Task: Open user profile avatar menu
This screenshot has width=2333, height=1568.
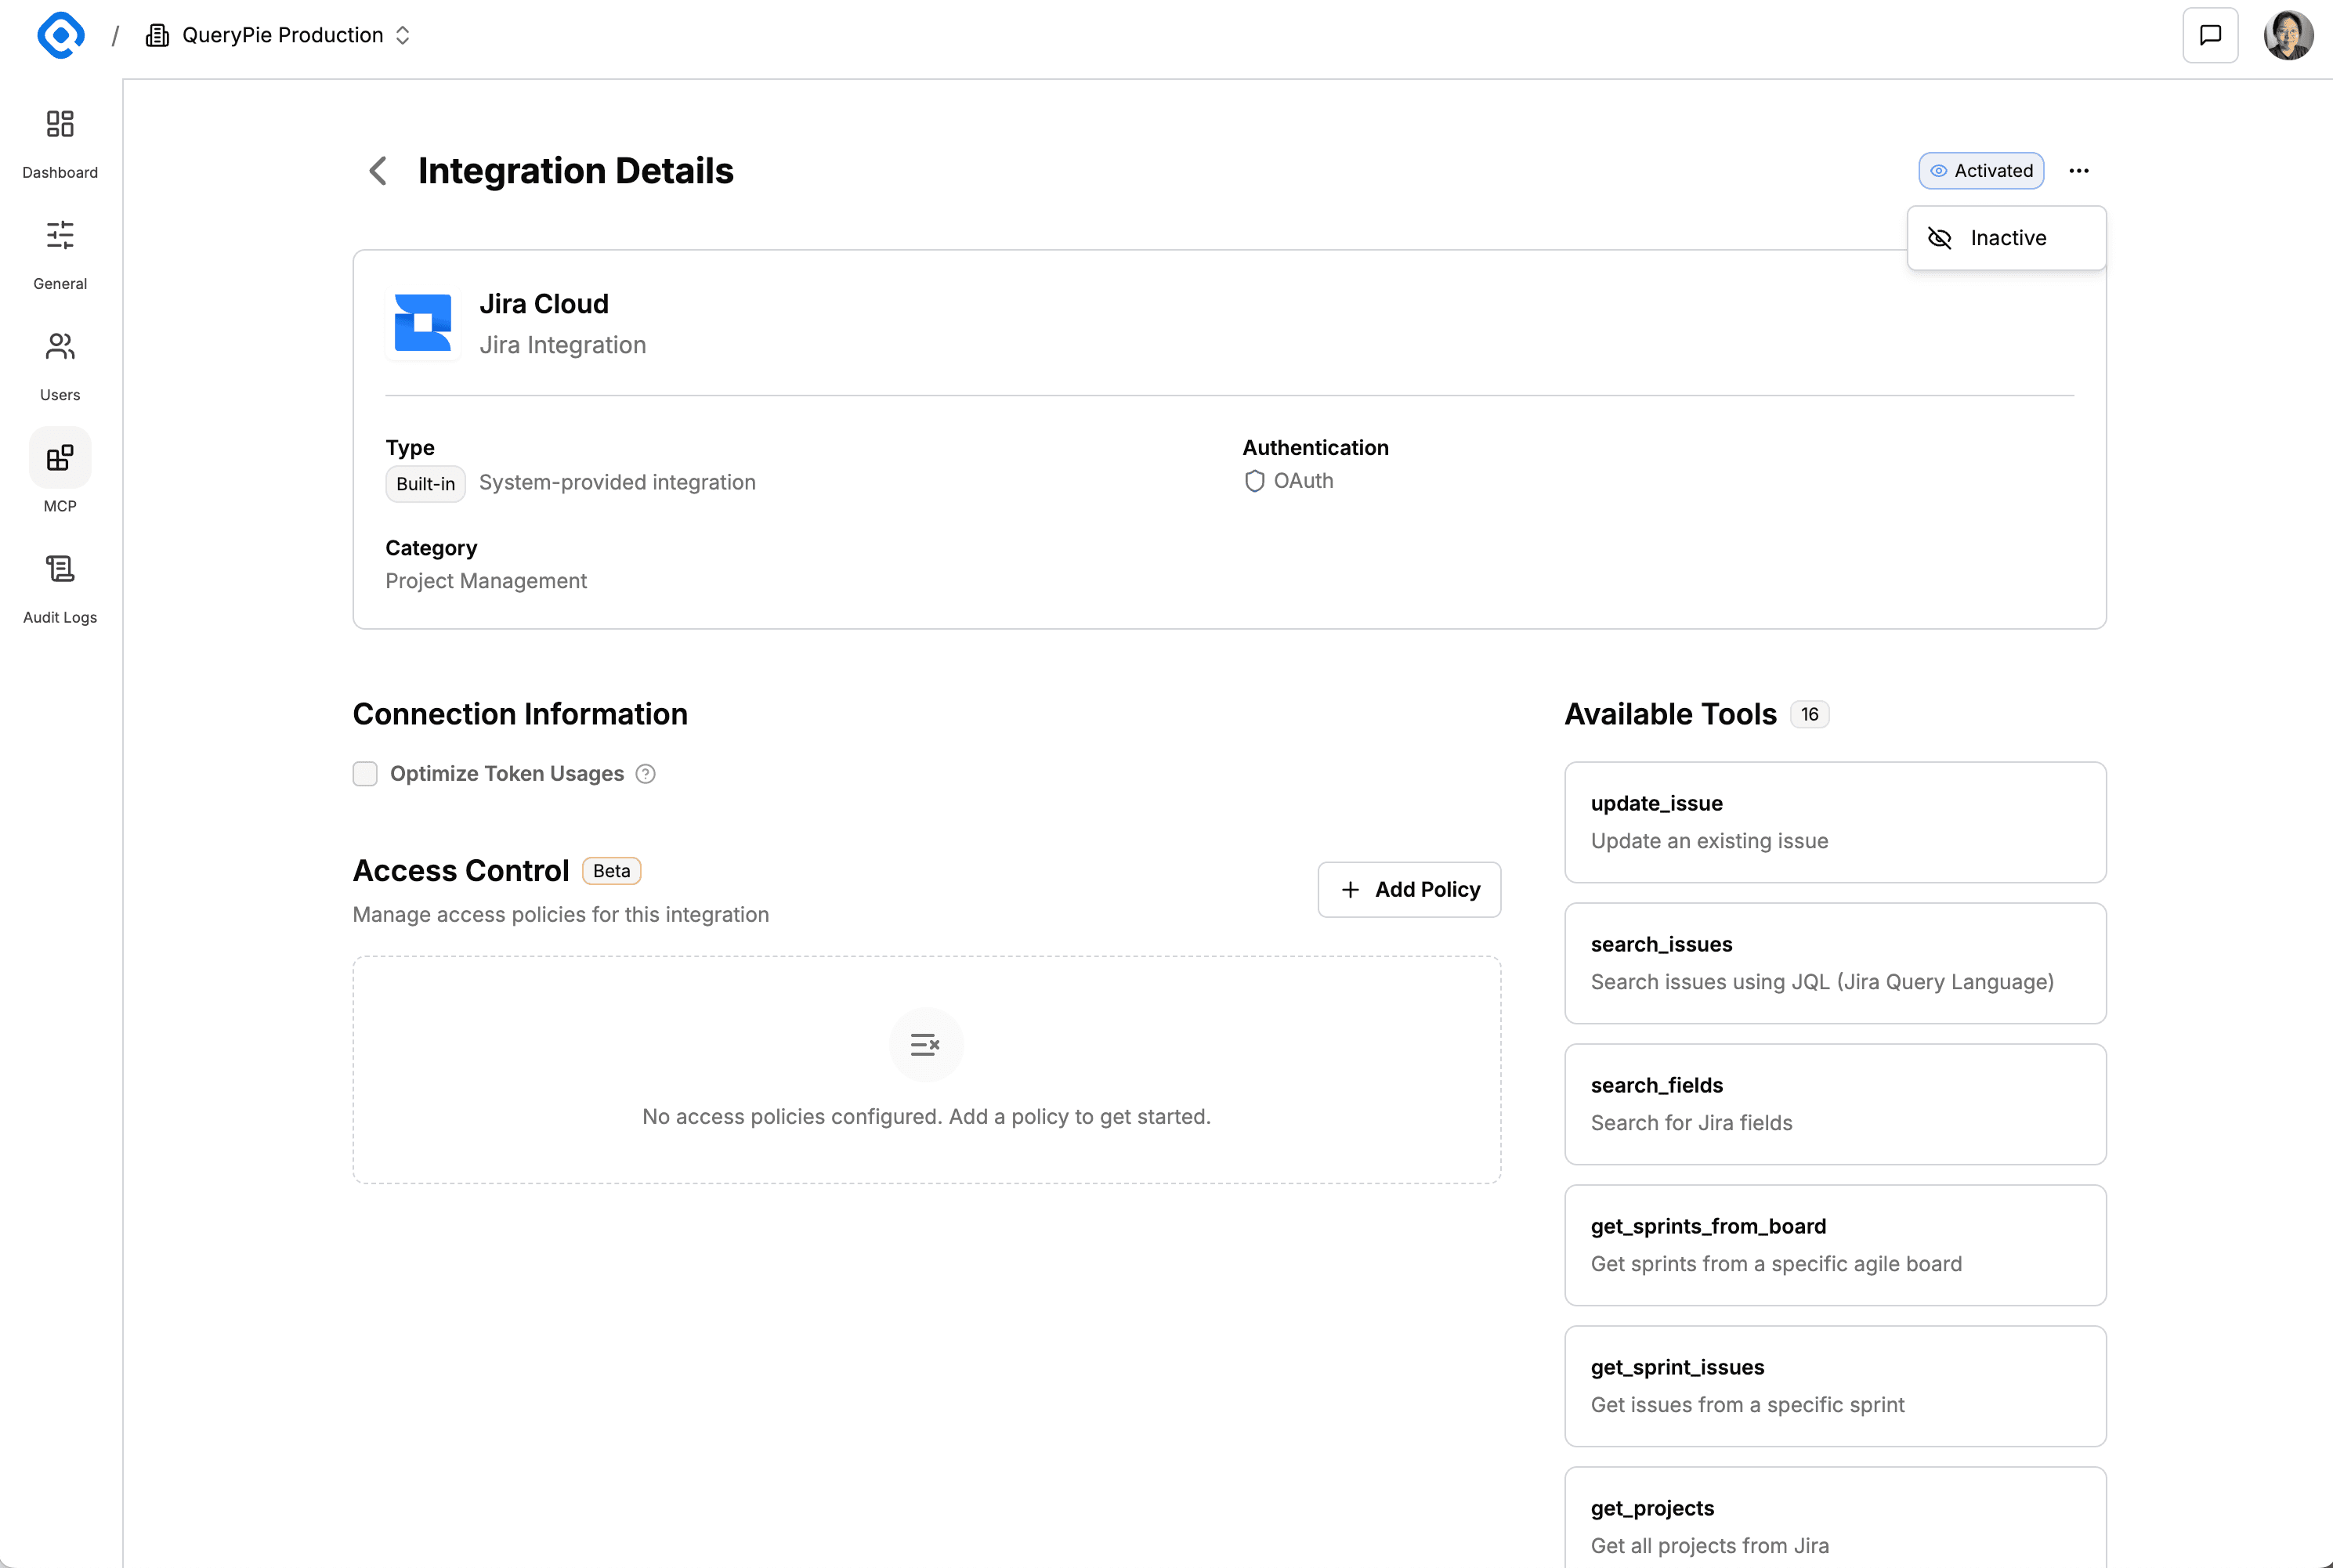Action: pos(2288,36)
